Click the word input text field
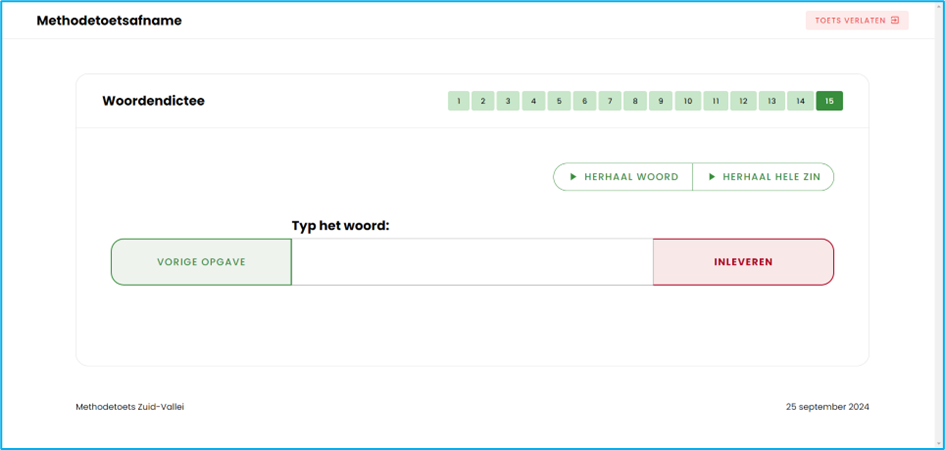Viewport: 945px width, 450px height. pos(472,262)
